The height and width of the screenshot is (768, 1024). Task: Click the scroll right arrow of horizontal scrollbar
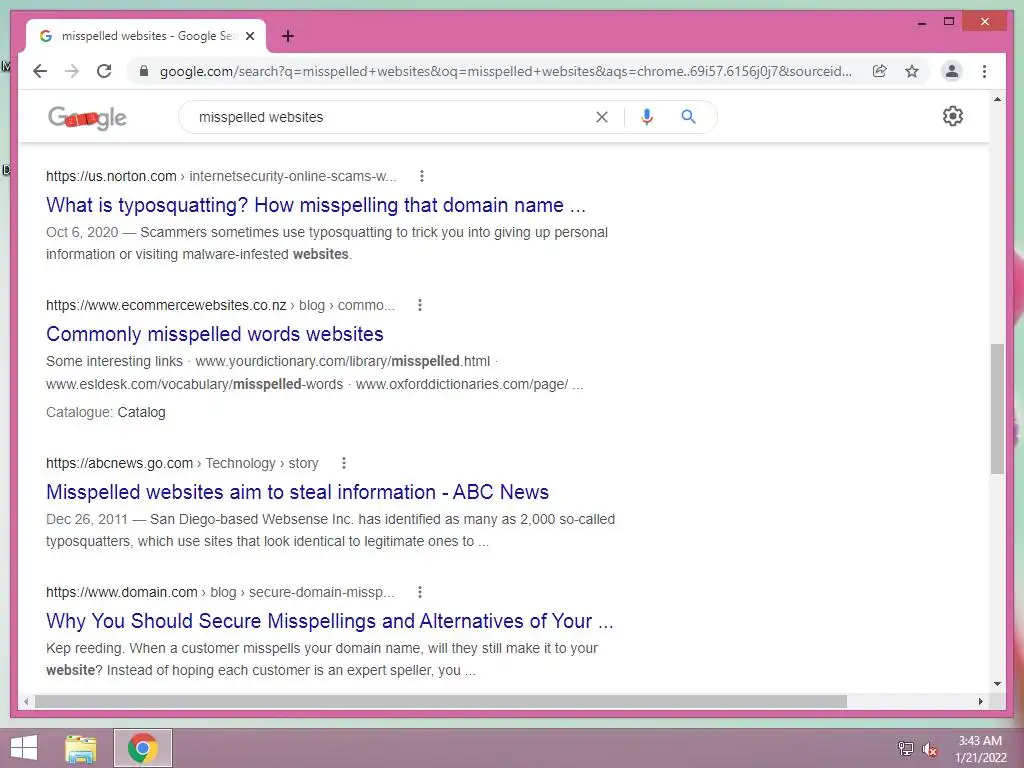coord(980,701)
